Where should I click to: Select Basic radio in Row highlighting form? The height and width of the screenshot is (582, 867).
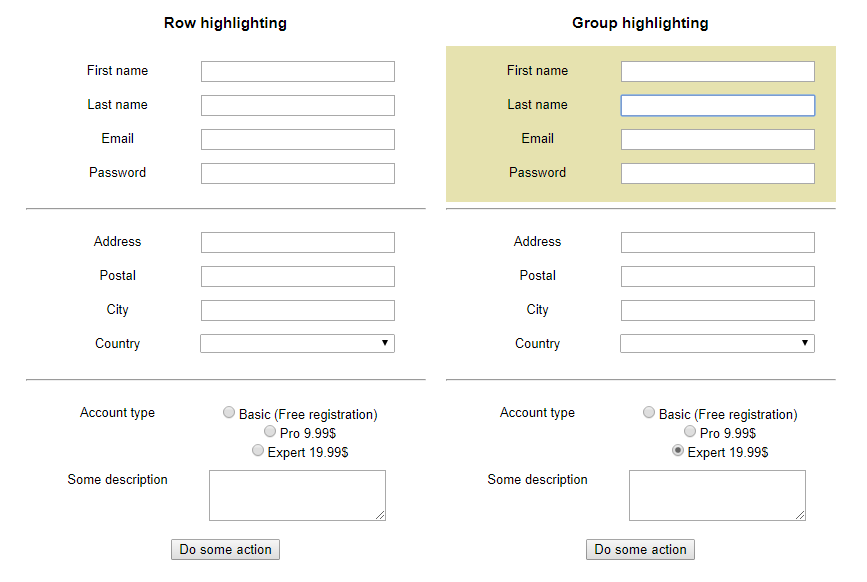point(229,412)
